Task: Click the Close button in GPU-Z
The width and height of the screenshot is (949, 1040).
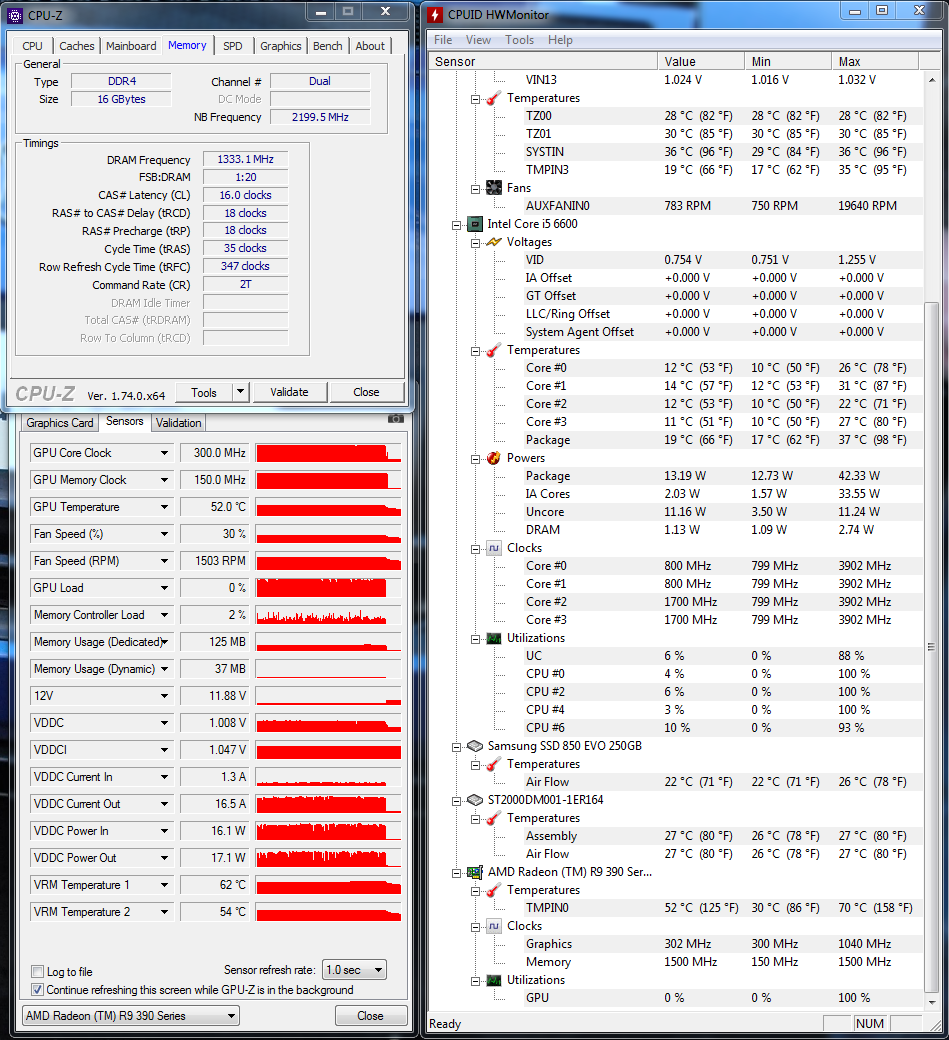Action: click(x=370, y=1015)
